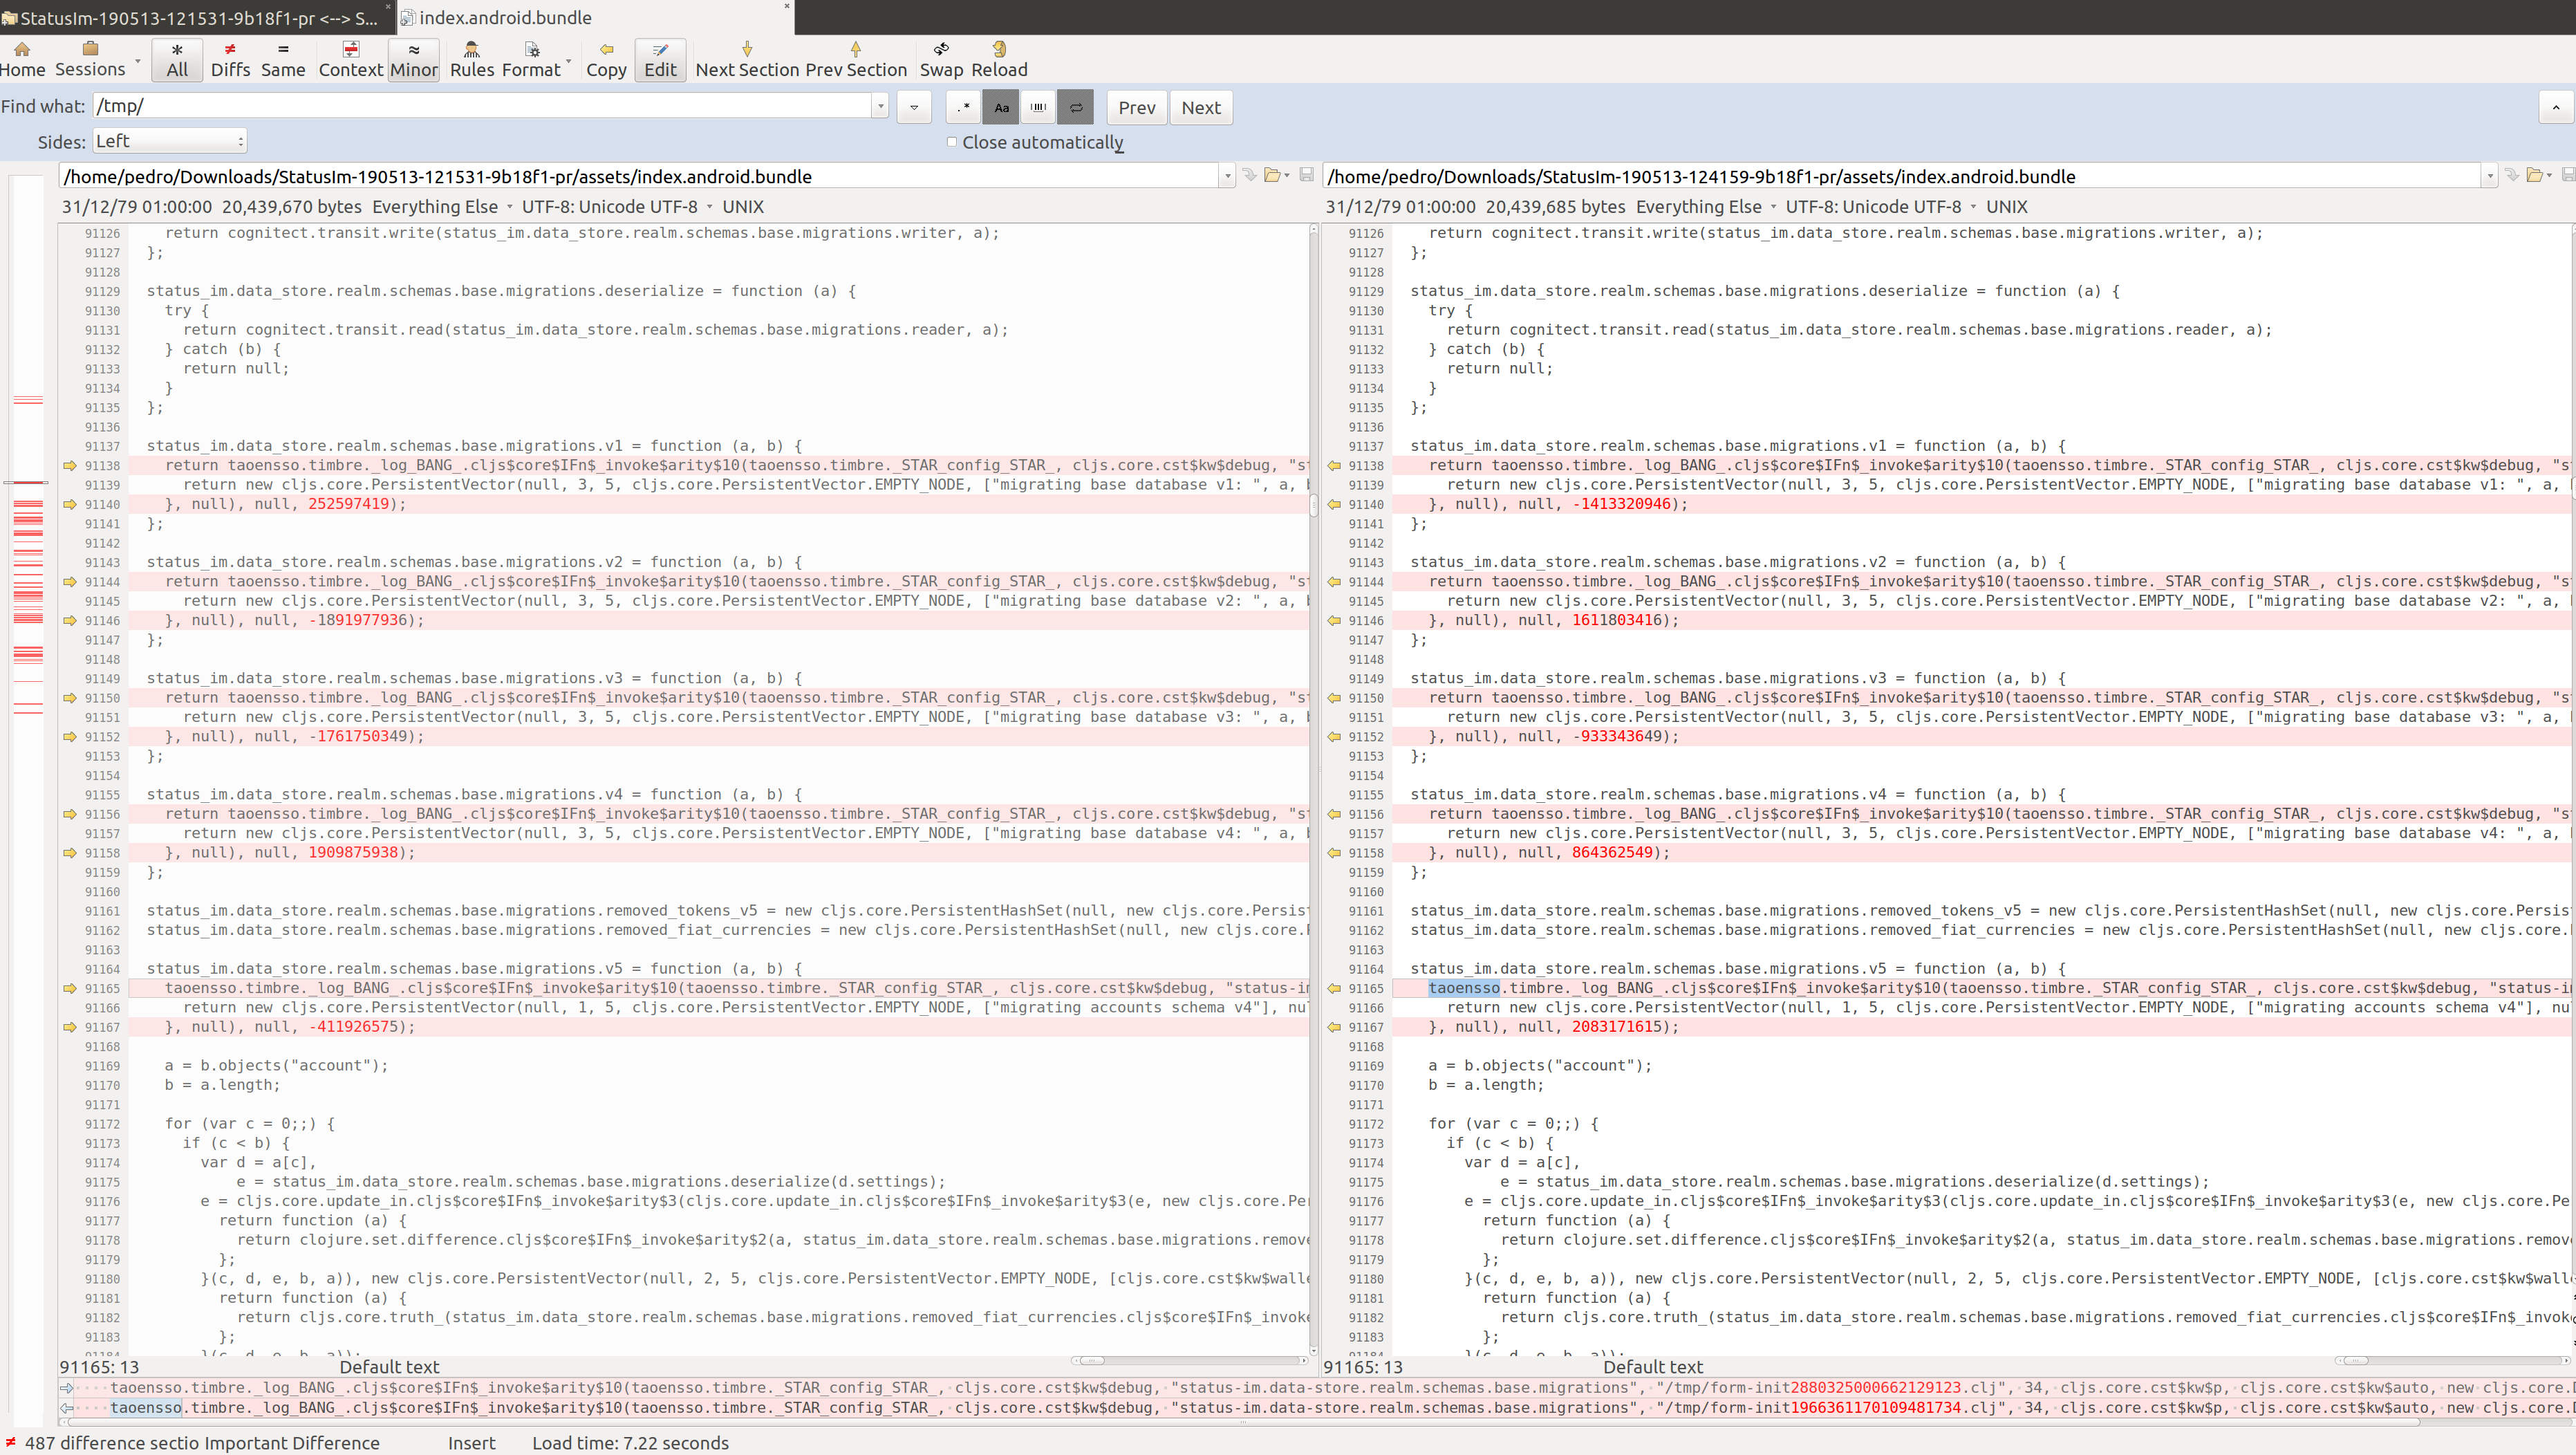Click the Format toolbar button
Screen dimensions: 2576x1455
click(x=531, y=60)
